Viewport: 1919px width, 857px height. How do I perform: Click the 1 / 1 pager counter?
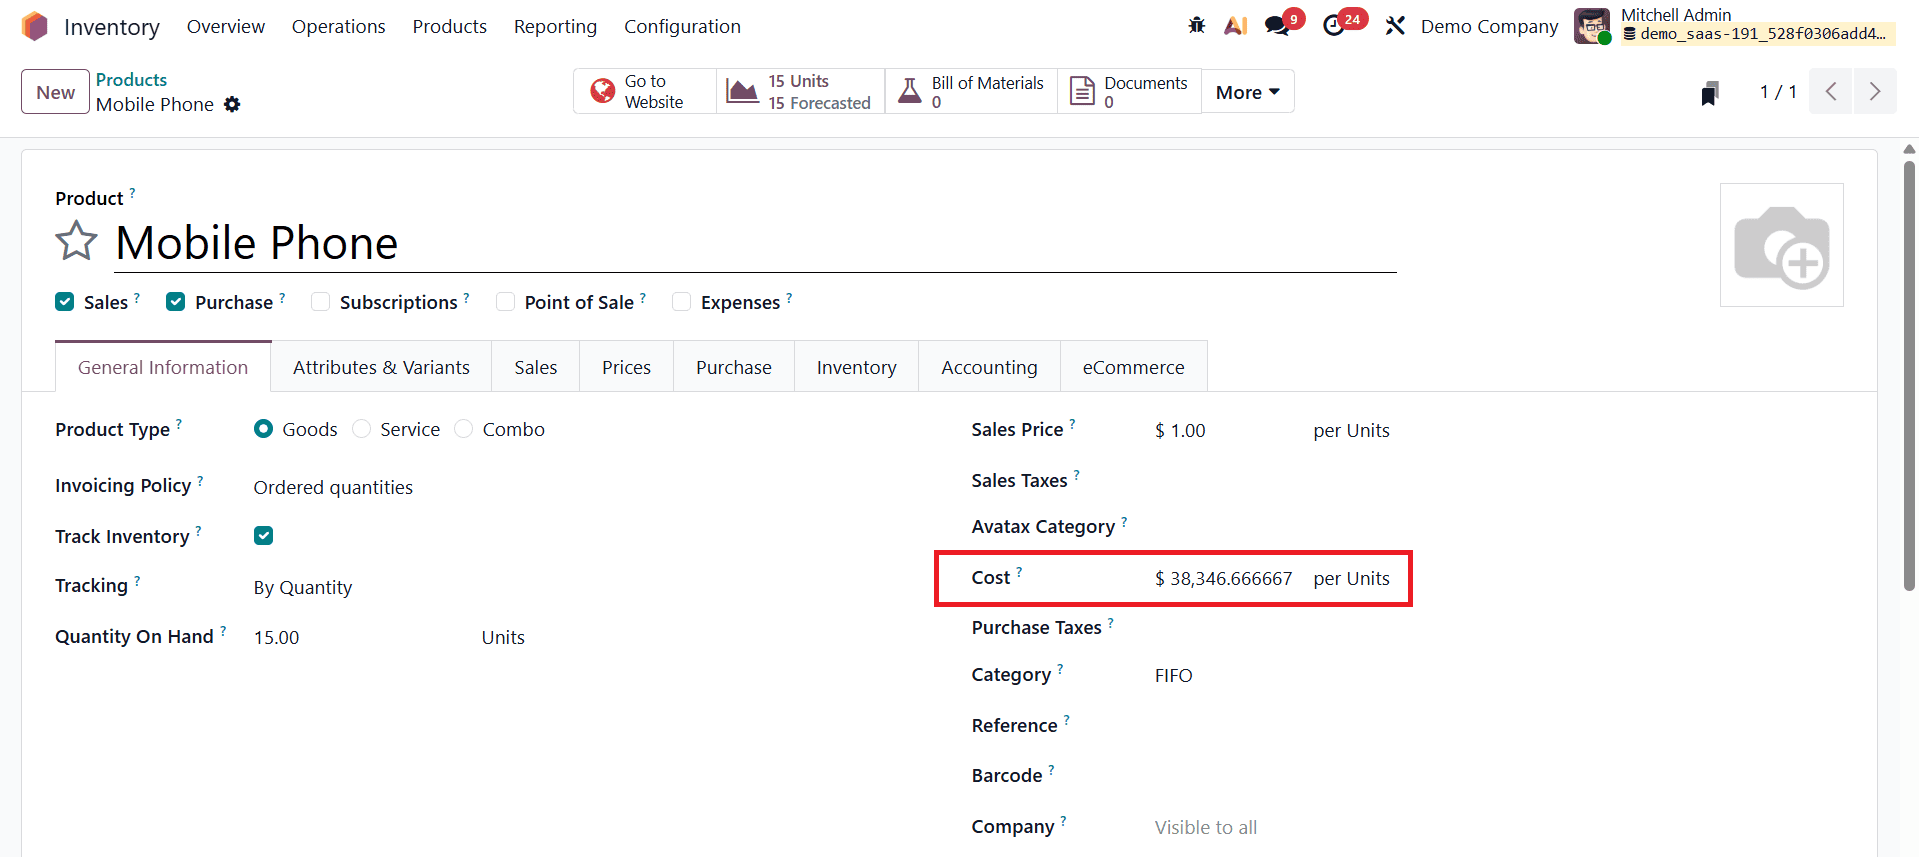[x=1778, y=92]
